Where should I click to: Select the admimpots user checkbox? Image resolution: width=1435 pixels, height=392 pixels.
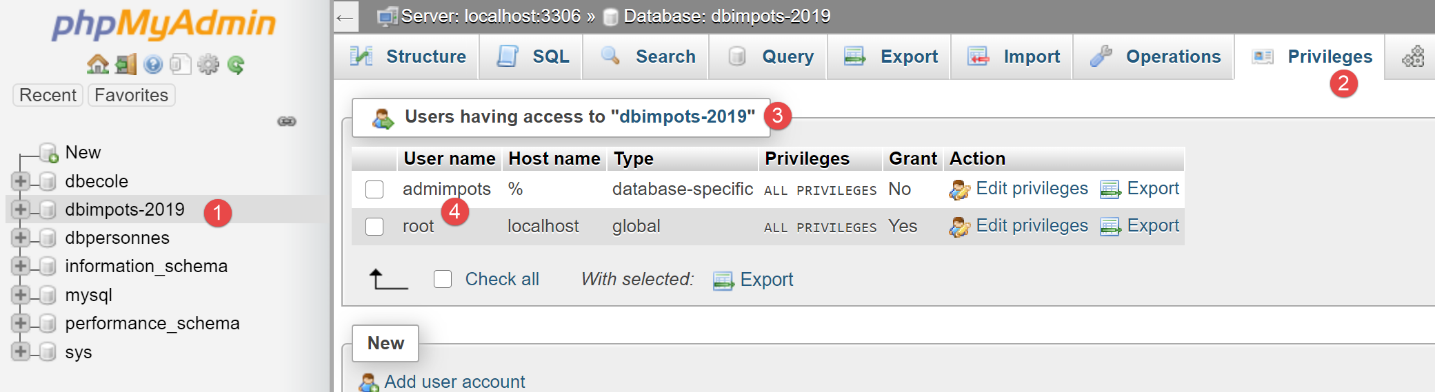375,189
